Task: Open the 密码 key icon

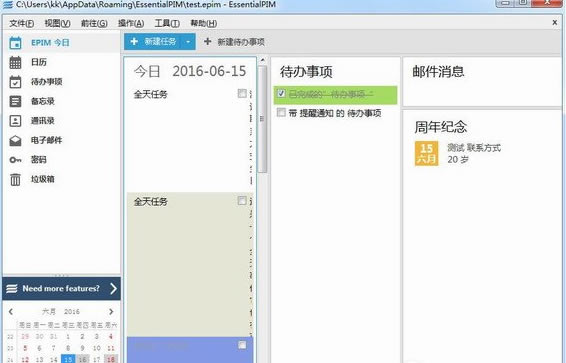Action: [15, 160]
